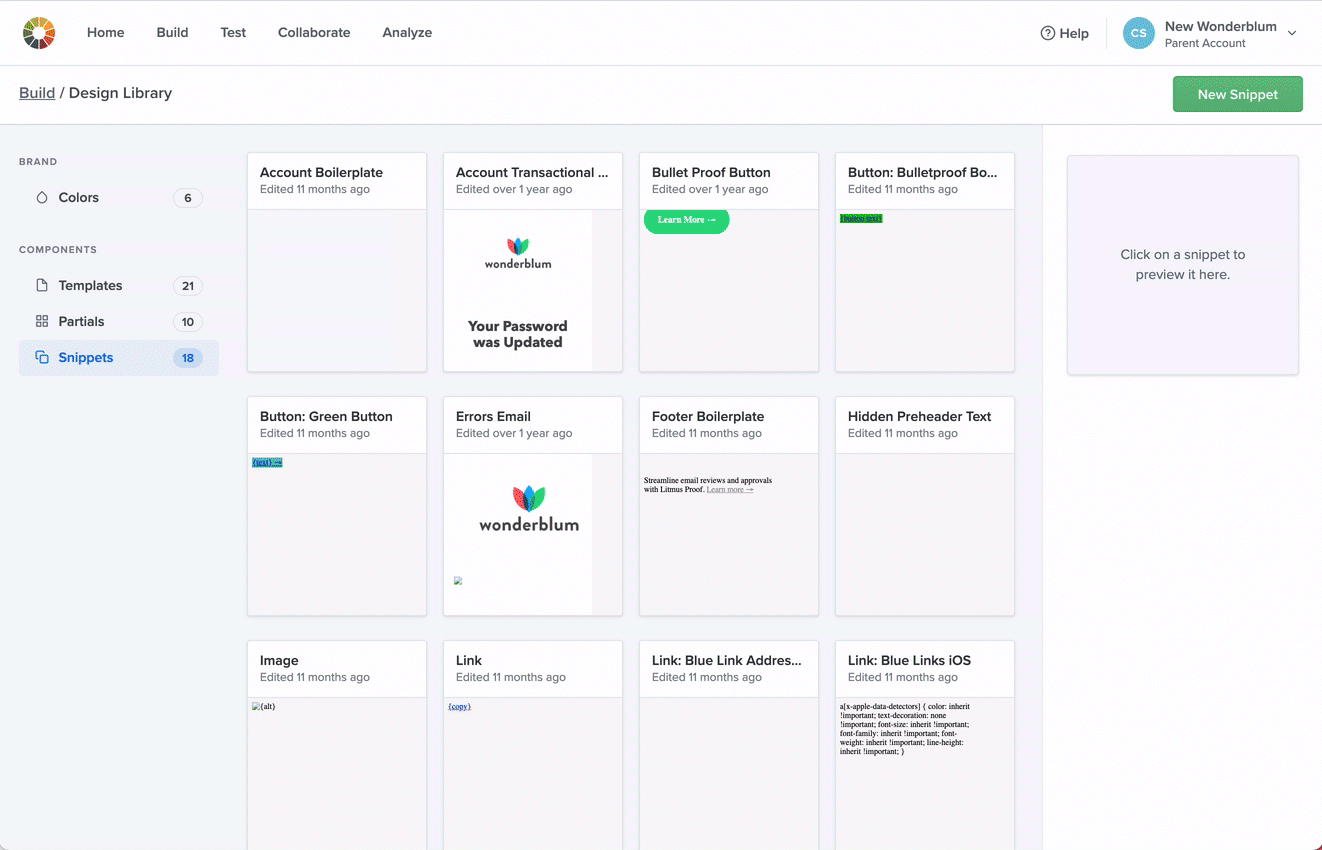Screen dimensions: 1322x850
Task: Click the New Snippet button
Action: click(x=1237, y=94)
